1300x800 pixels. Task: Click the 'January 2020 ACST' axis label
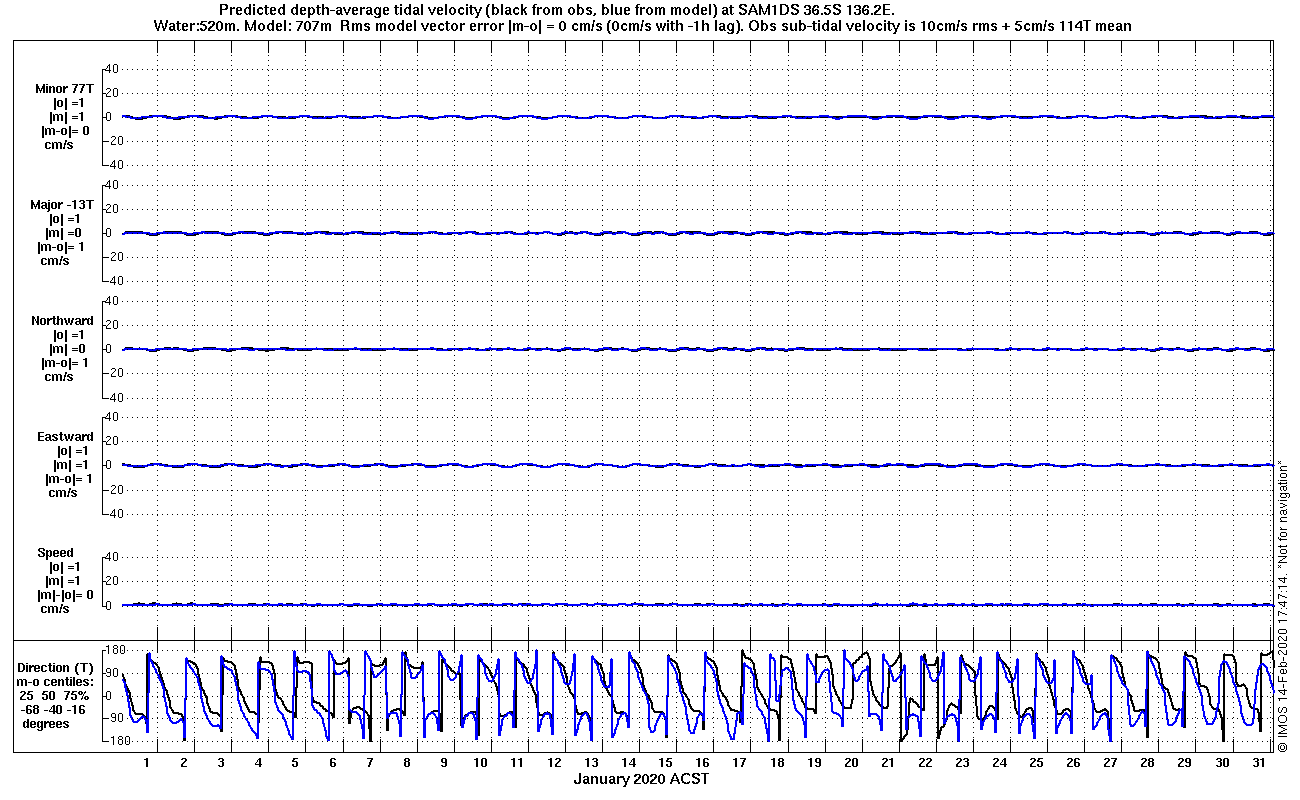(641, 779)
